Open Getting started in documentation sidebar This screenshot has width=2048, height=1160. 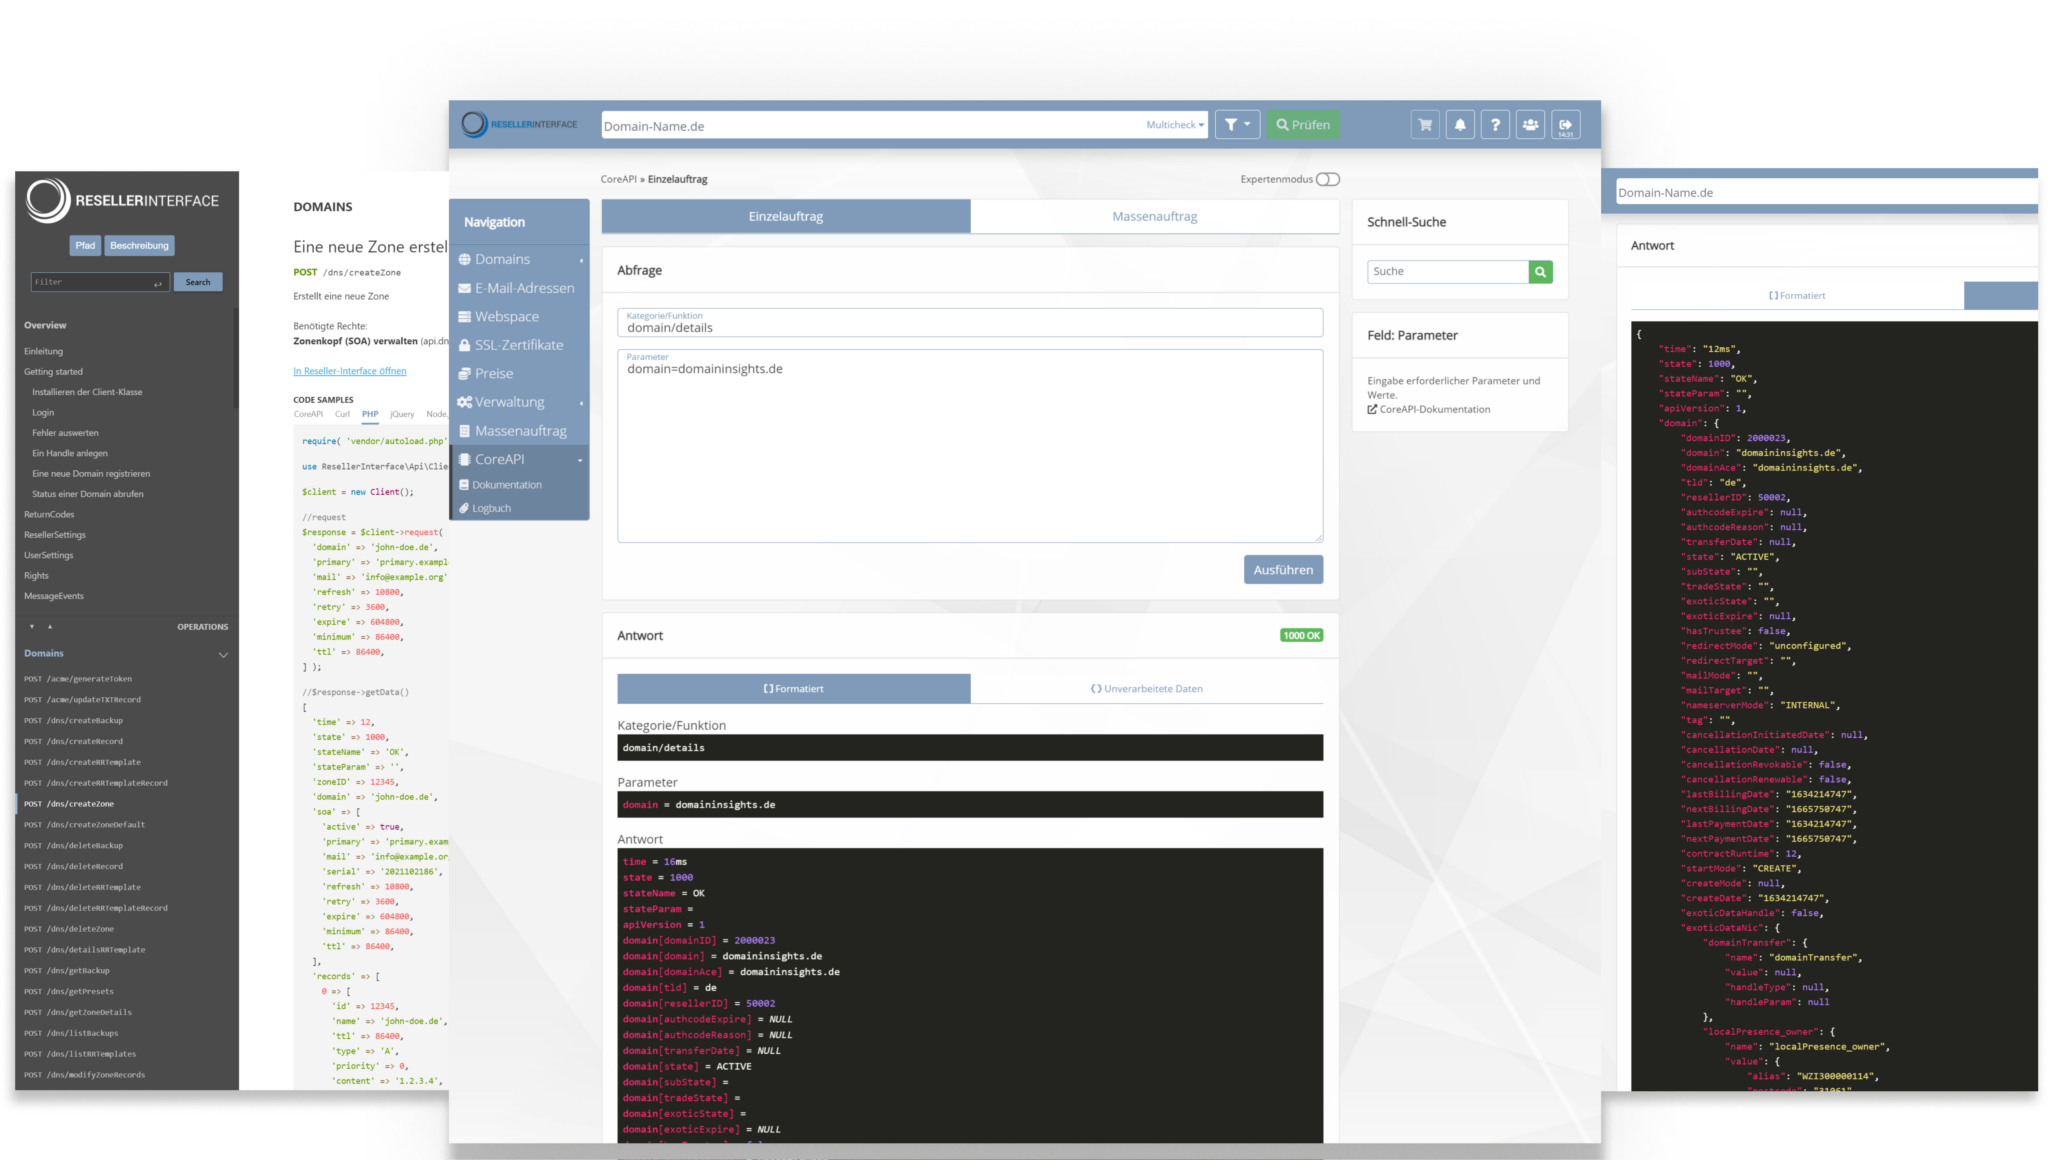point(54,372)
